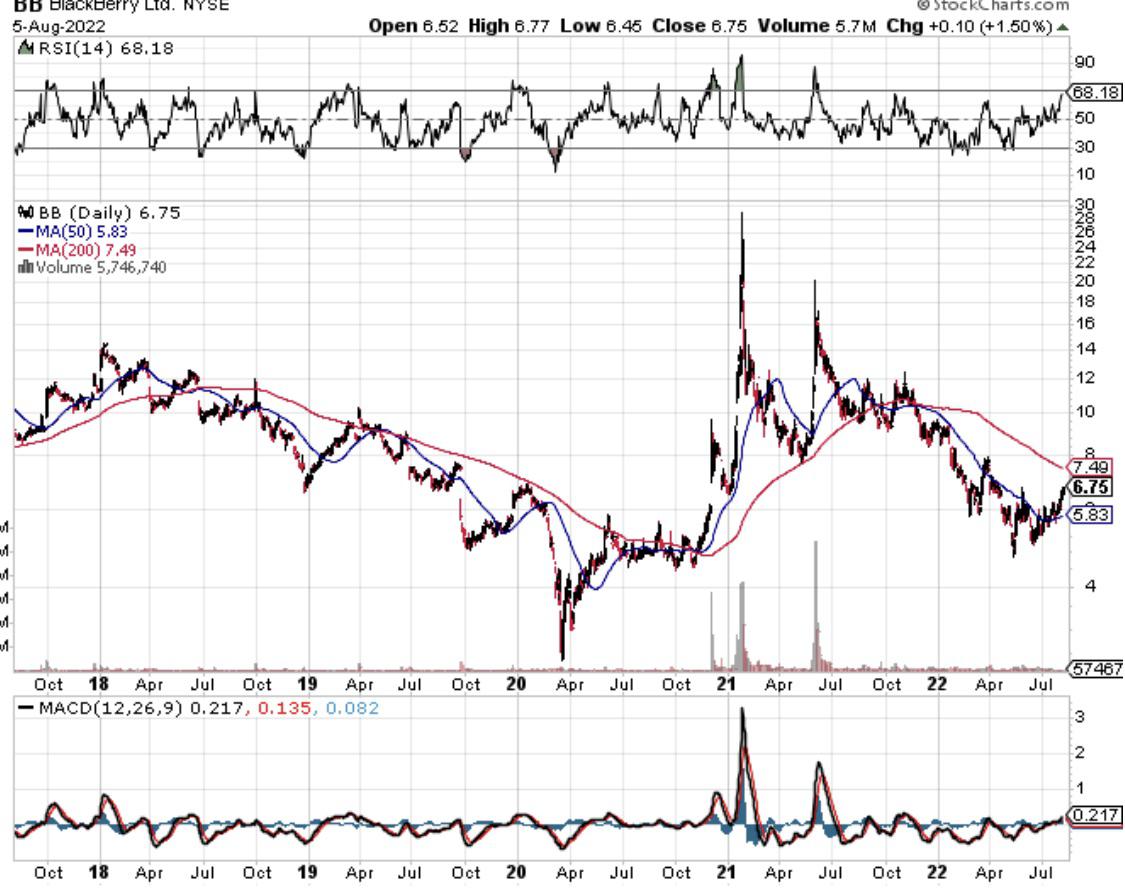Click the '18' year label on price chart axis

click(98, 684)
